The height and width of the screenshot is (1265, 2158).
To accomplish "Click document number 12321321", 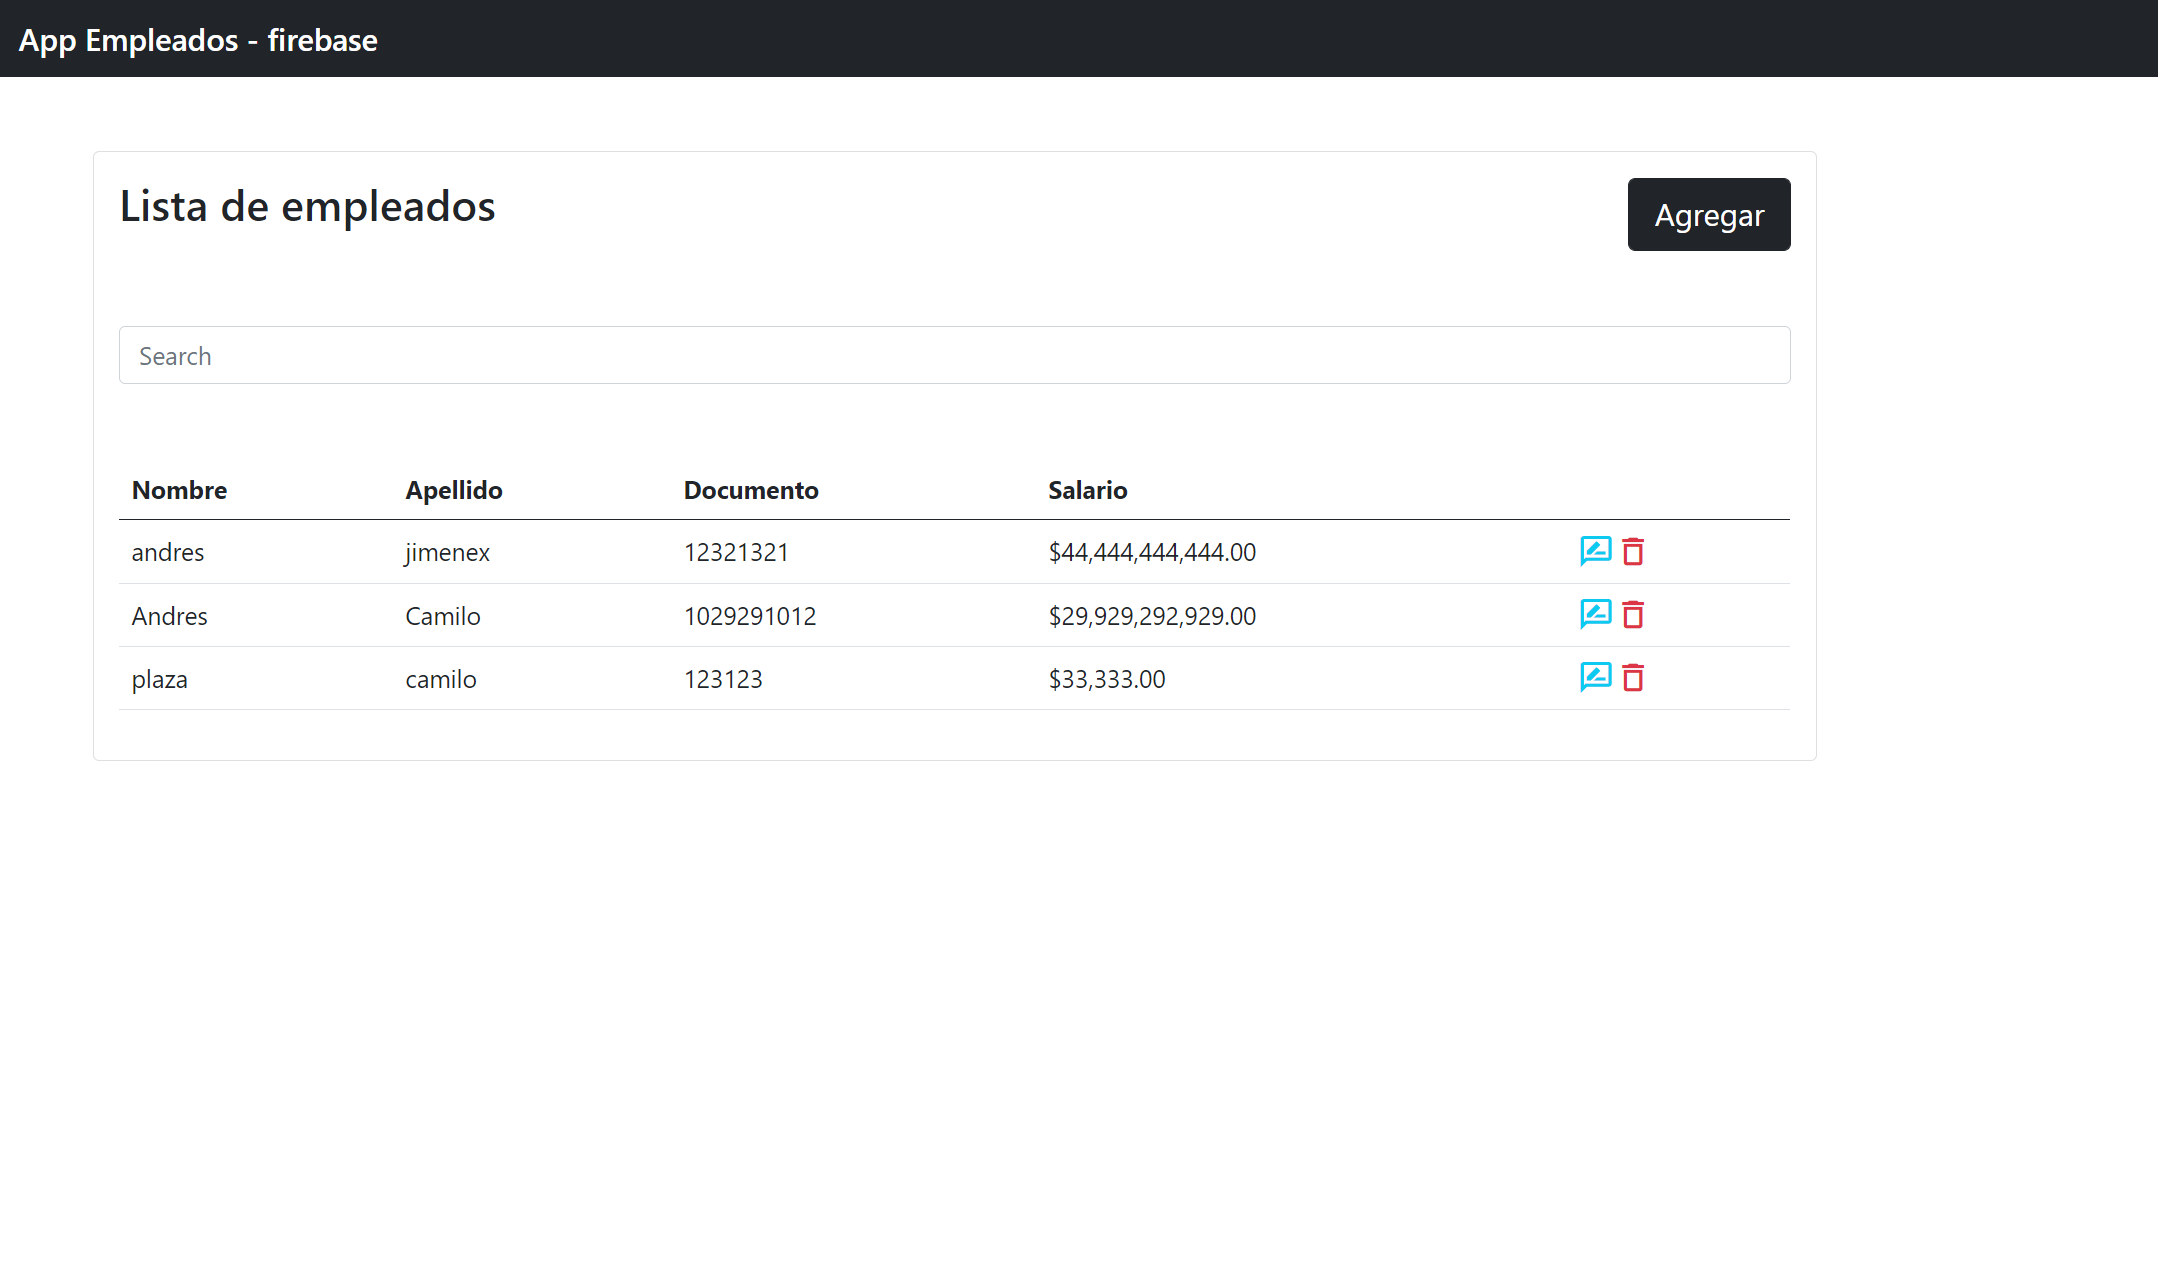I will tap(736, 552).
